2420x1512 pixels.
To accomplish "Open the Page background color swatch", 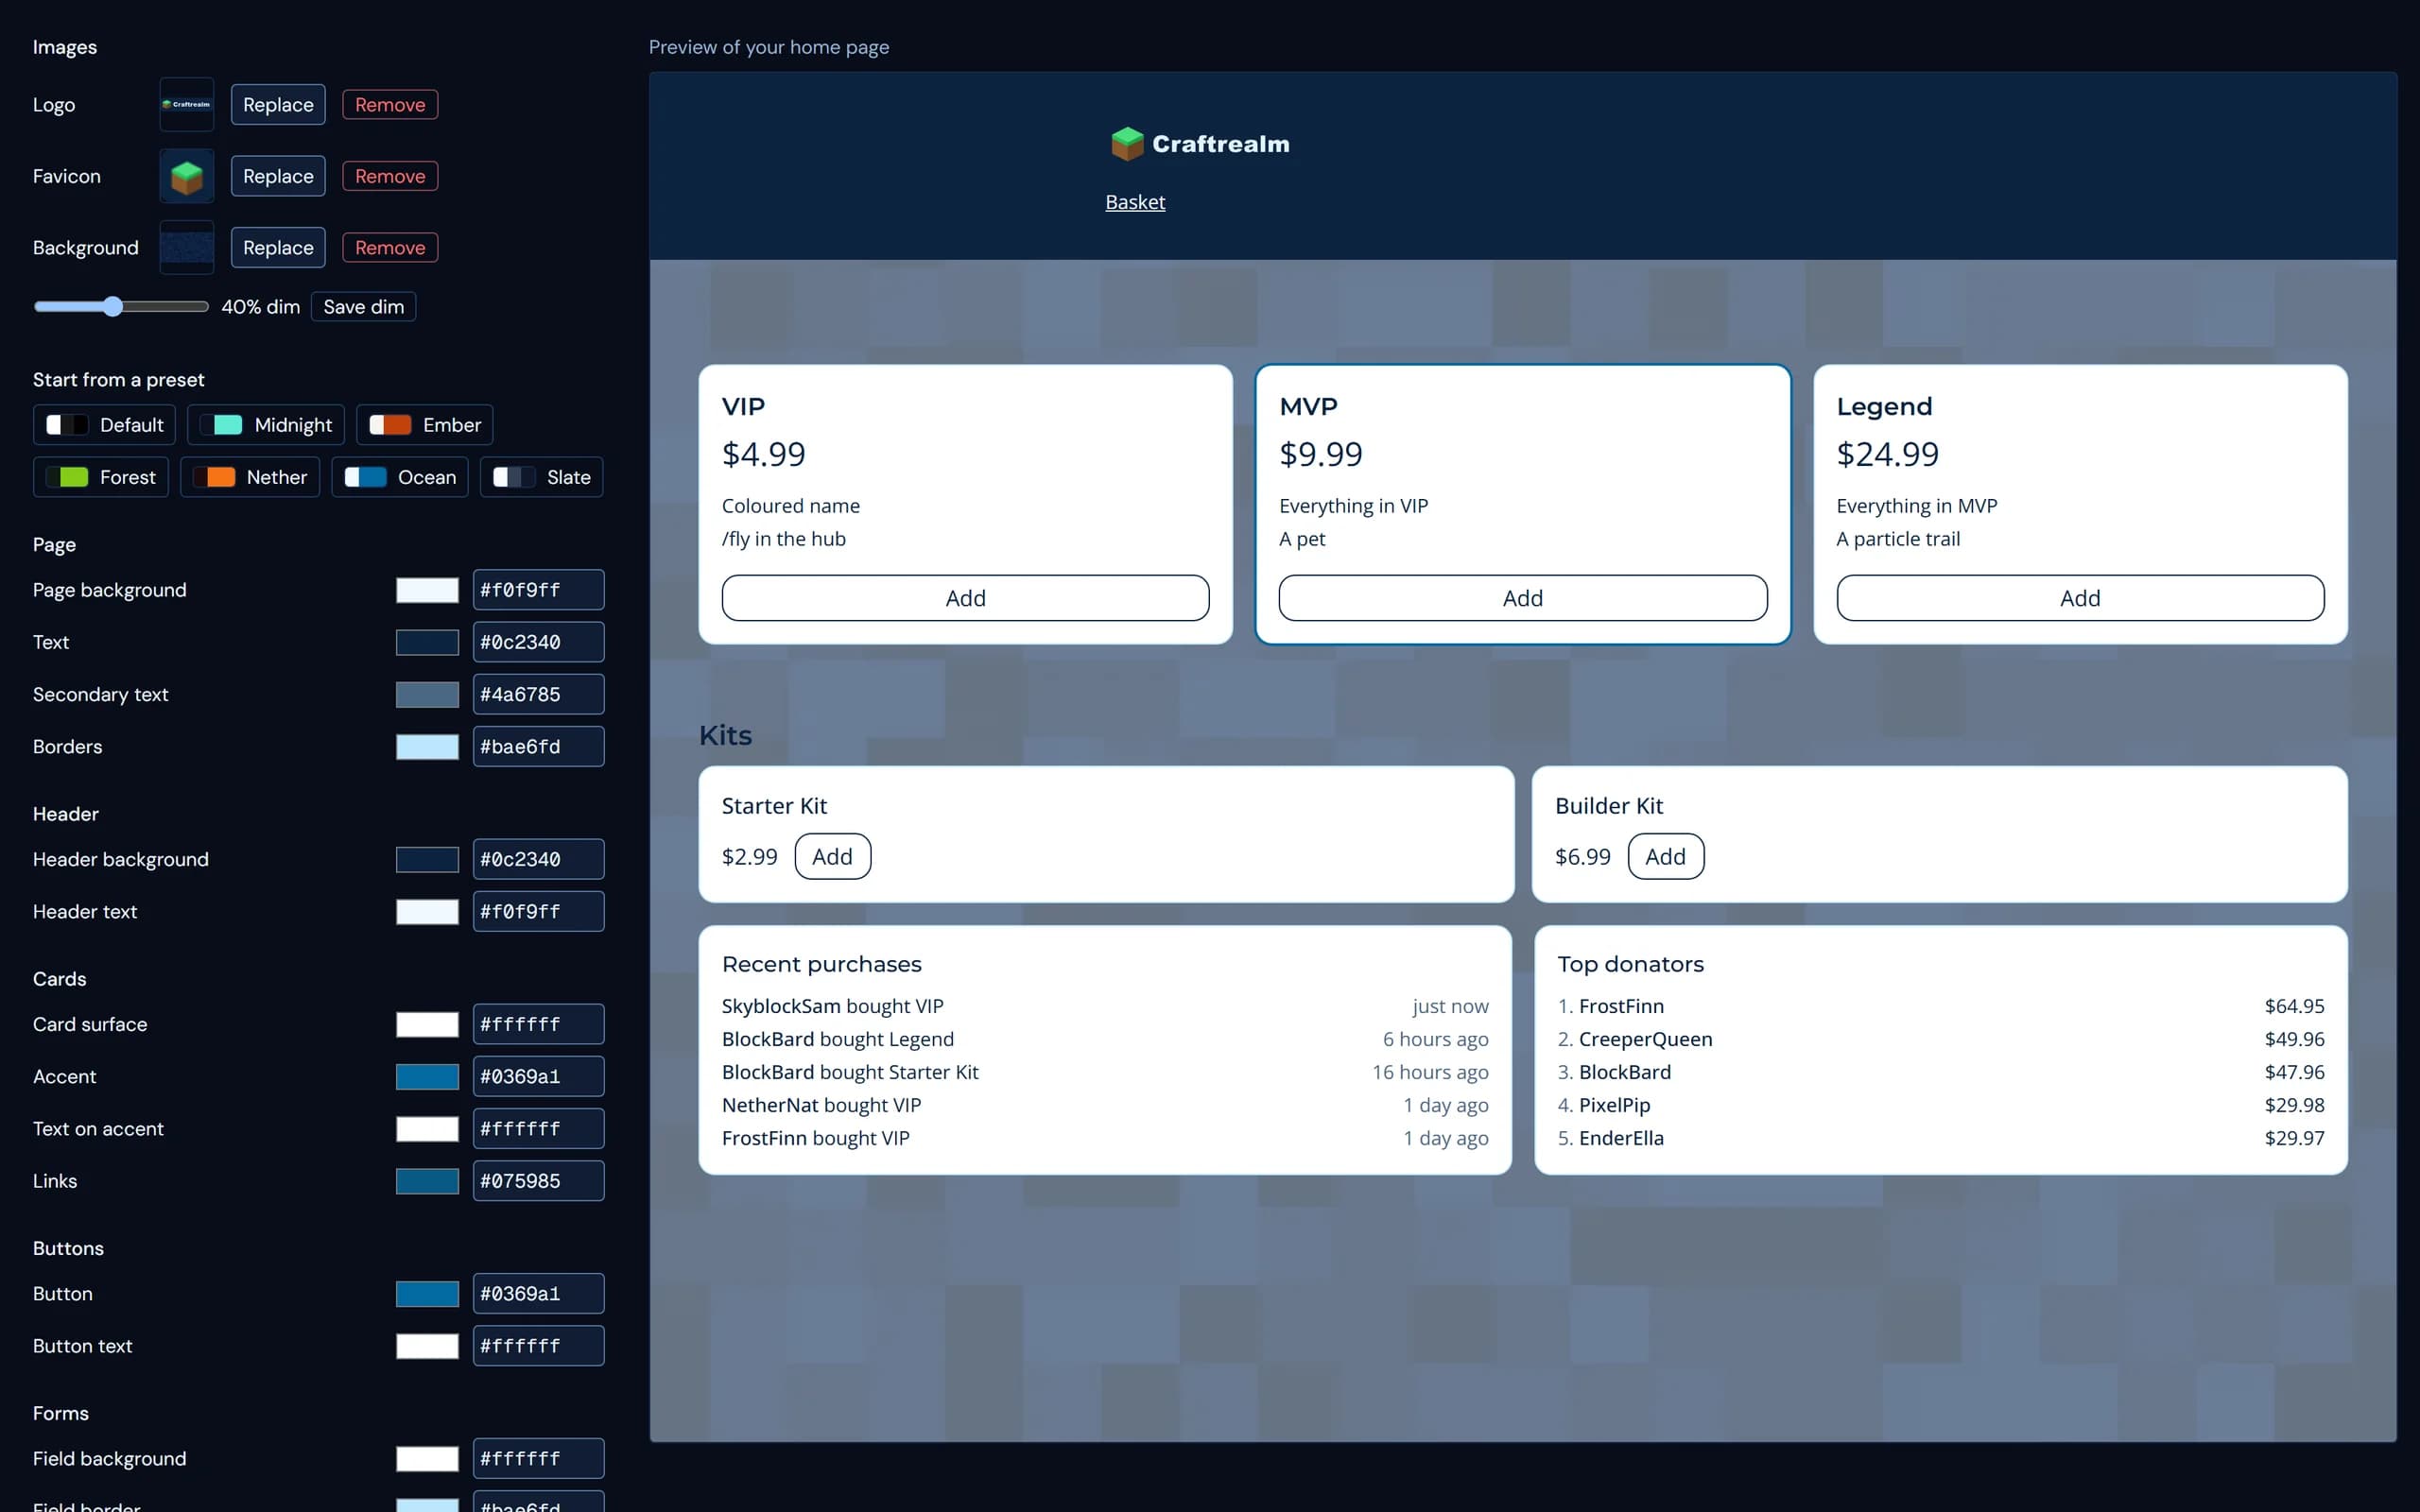I will click(x=427, y=590).
